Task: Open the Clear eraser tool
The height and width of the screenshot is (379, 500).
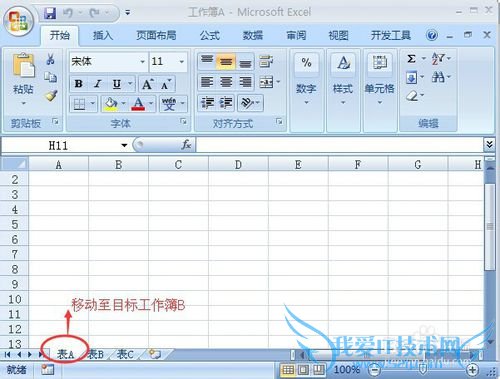Action: (x=412, y=96)
